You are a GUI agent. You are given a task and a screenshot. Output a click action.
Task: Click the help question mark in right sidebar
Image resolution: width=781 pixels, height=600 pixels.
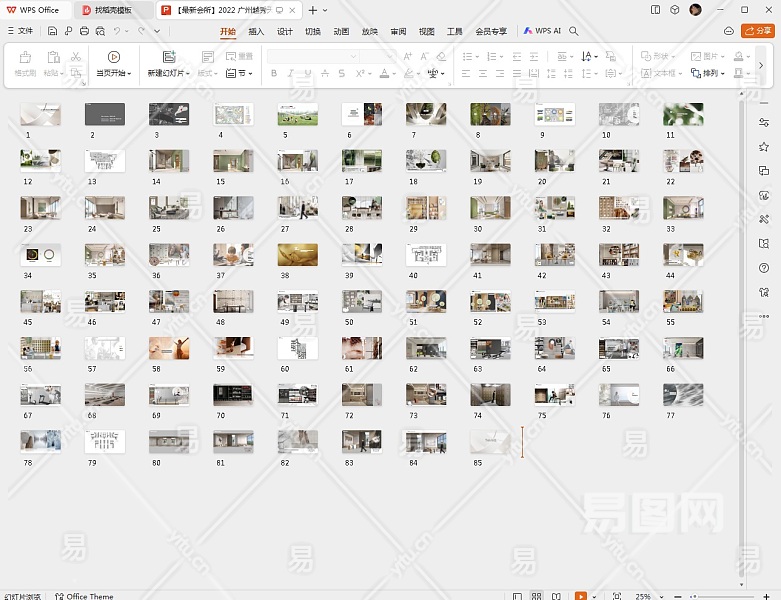[764, 268]
